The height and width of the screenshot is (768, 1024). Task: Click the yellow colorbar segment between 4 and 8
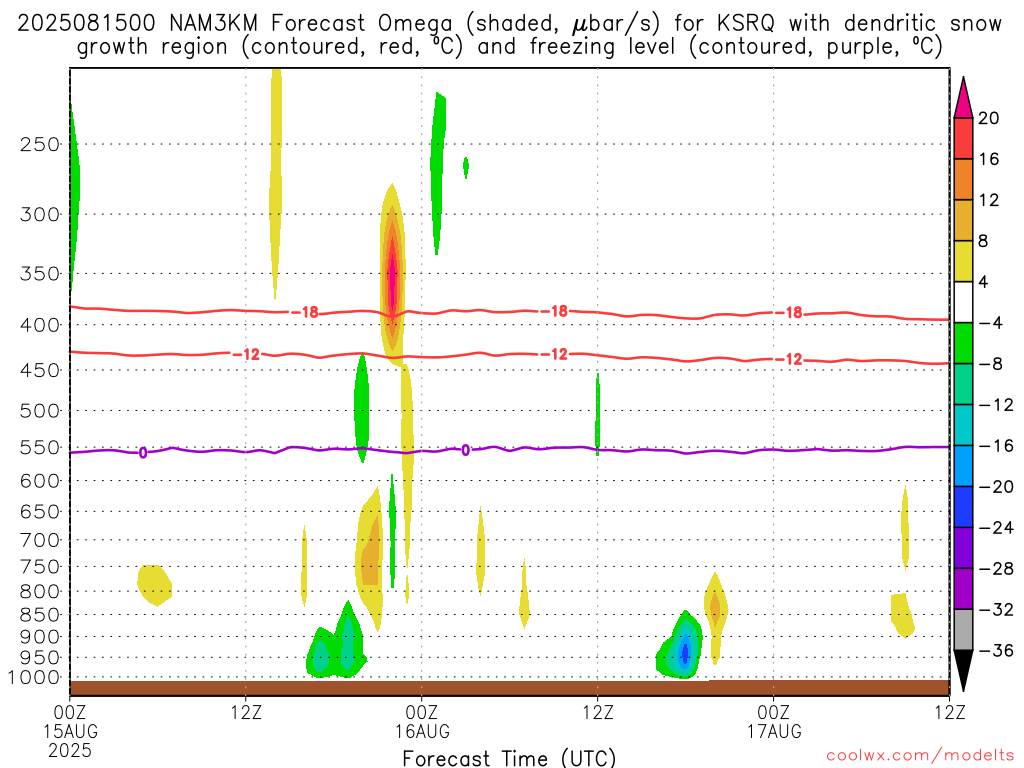pyautogui.click(x=963, y=261)
